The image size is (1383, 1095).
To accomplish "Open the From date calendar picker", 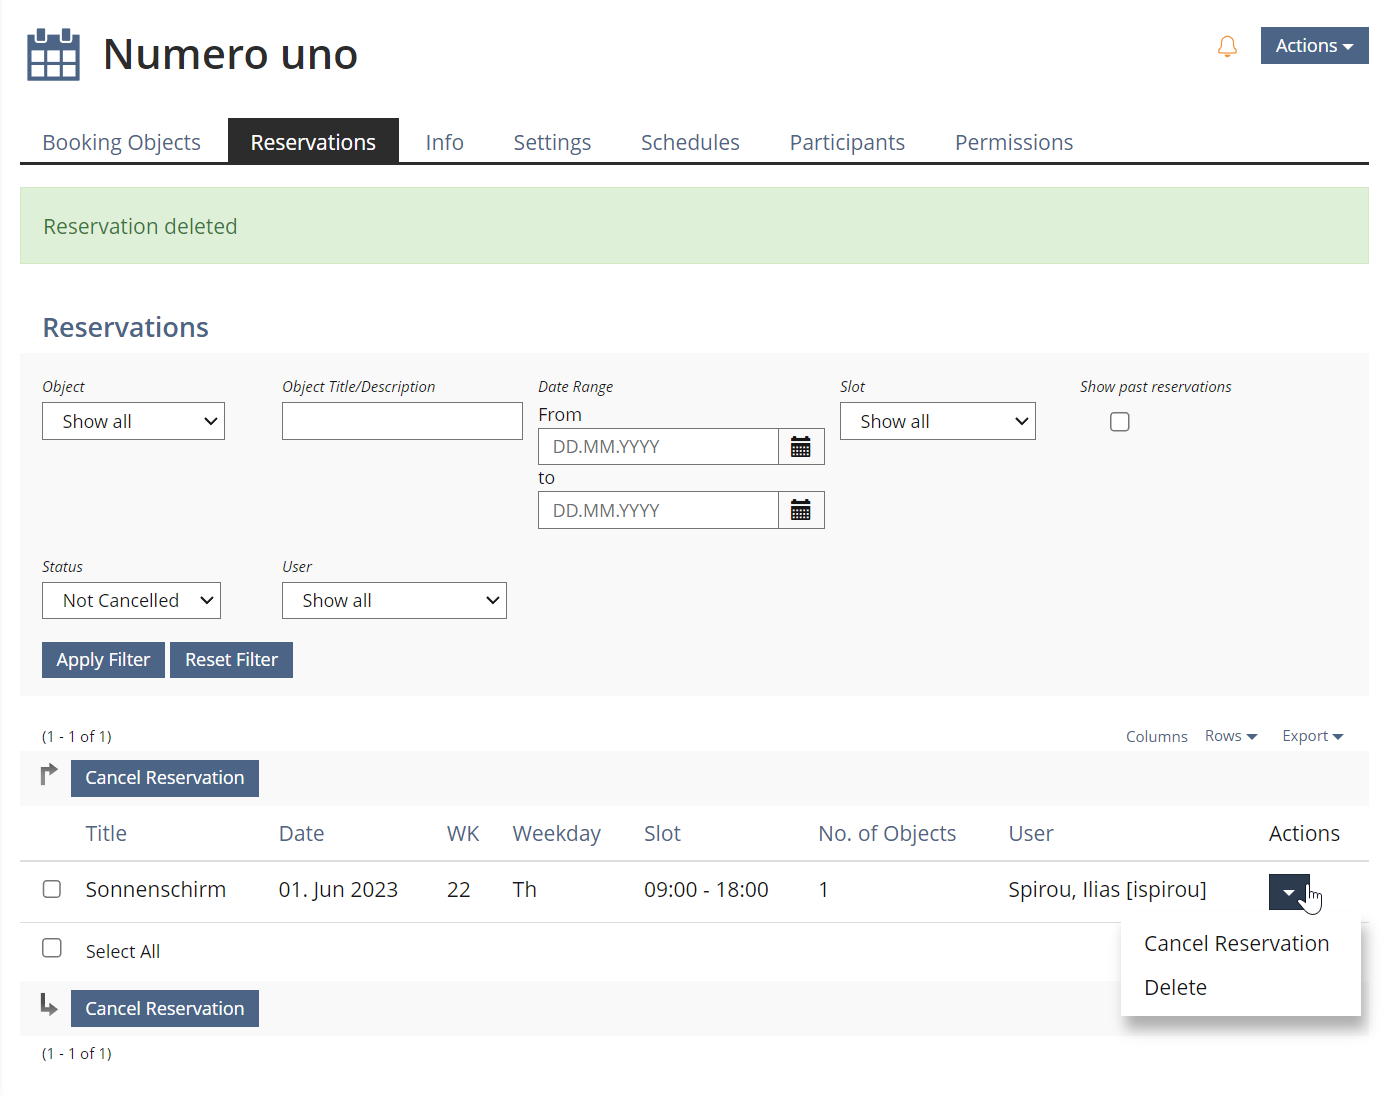I will [x=800, y=447].
